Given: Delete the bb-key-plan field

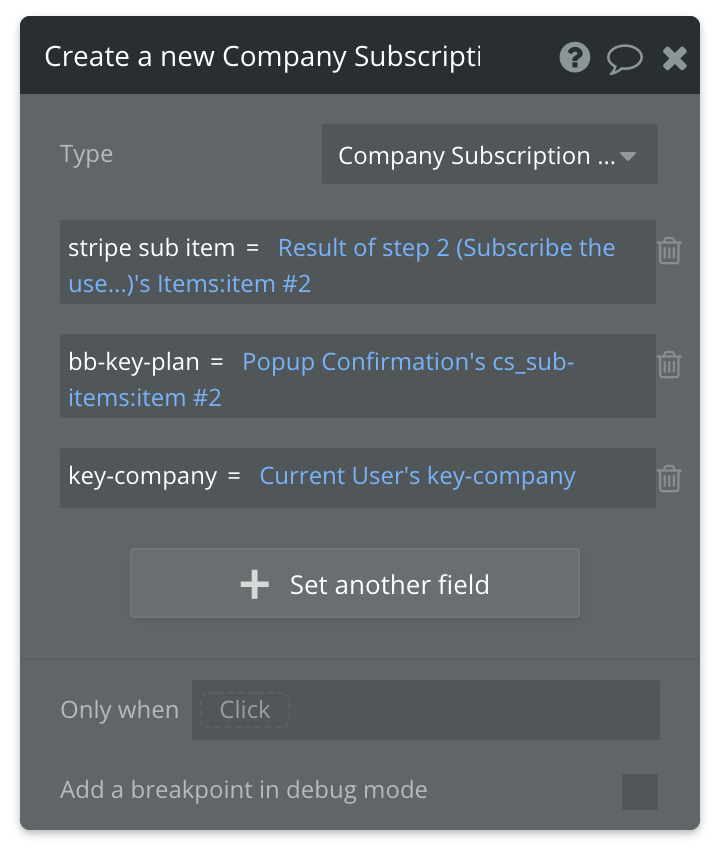Looking at the screenshot, I should (669, 364).
